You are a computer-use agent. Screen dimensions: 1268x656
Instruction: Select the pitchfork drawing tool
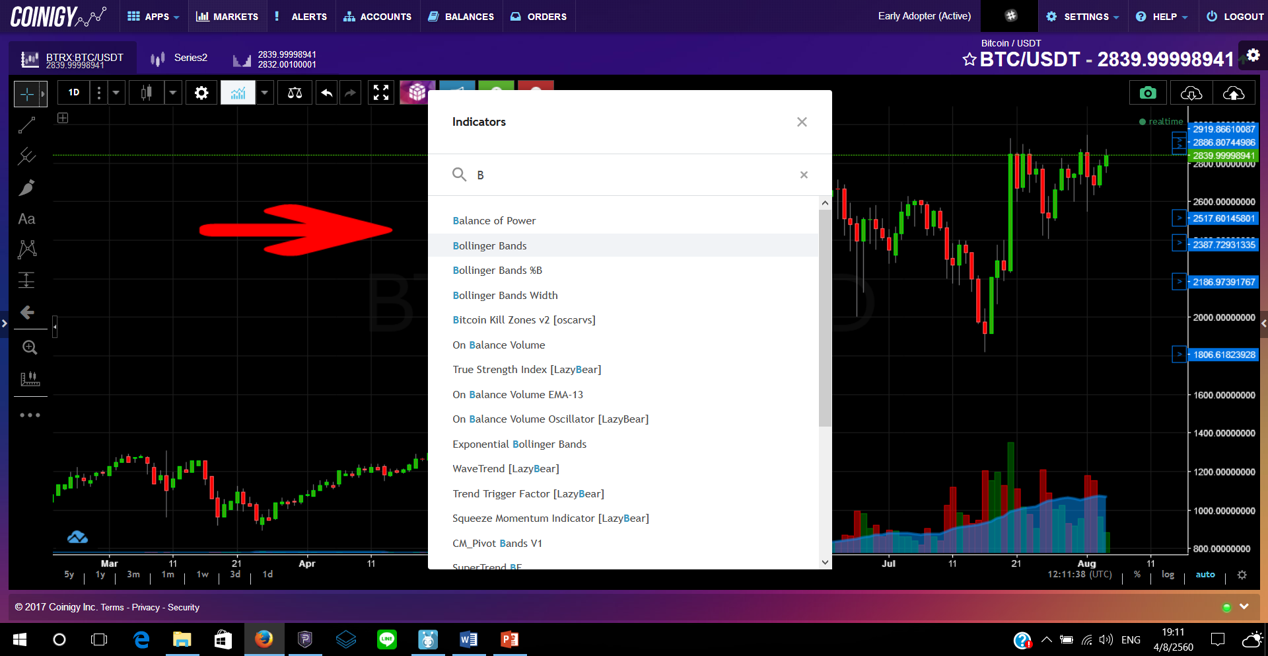27,157
